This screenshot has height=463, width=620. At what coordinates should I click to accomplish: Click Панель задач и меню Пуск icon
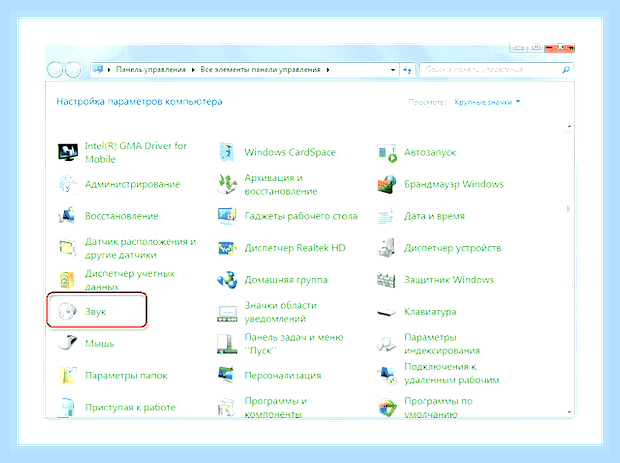pos(227,344)
